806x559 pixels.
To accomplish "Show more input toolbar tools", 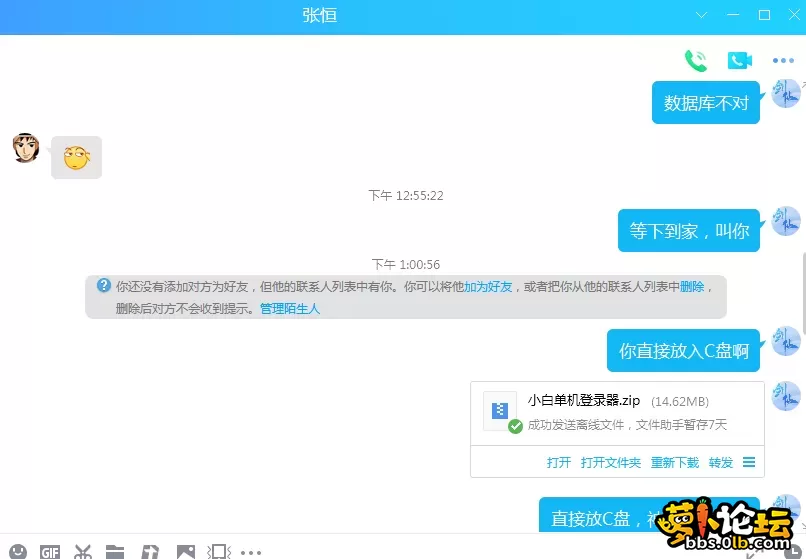I will point(251,553).
